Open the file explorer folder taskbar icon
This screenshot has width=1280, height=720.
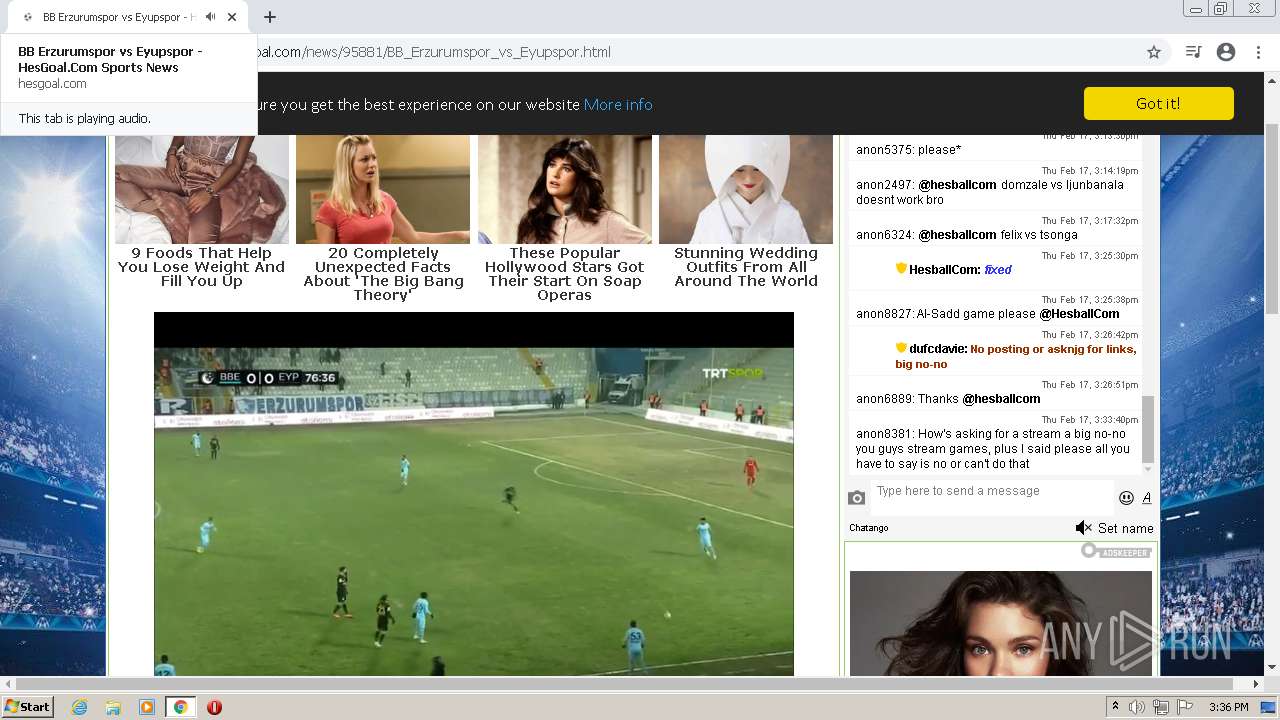[113, 707]
